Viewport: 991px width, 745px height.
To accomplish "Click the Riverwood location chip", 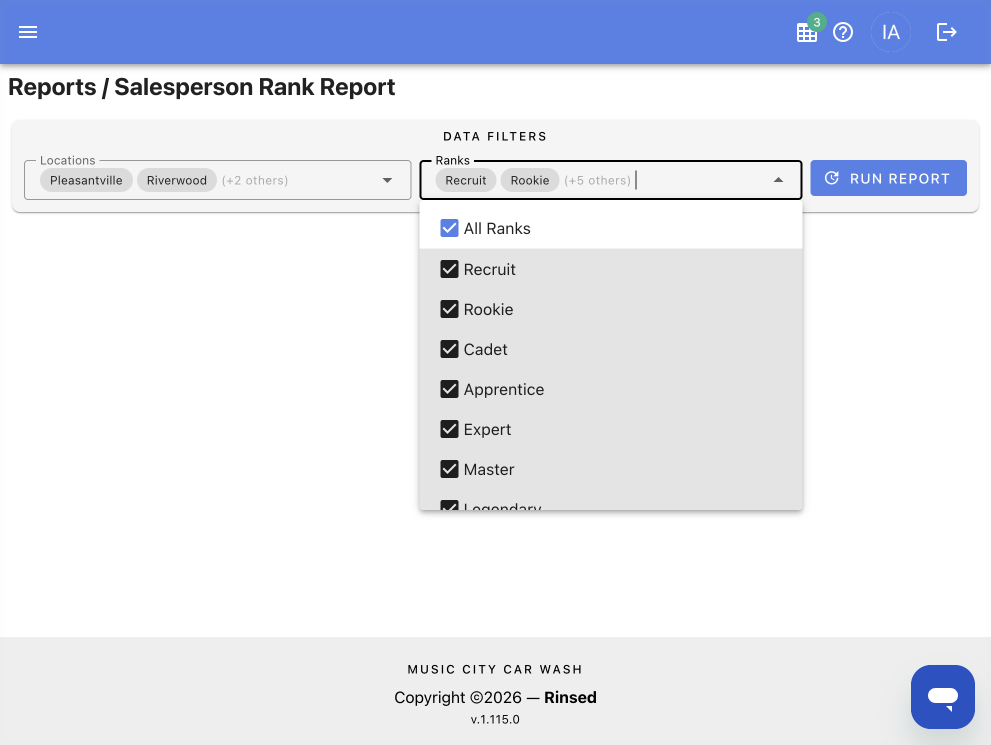I will (x=177, y=180).
